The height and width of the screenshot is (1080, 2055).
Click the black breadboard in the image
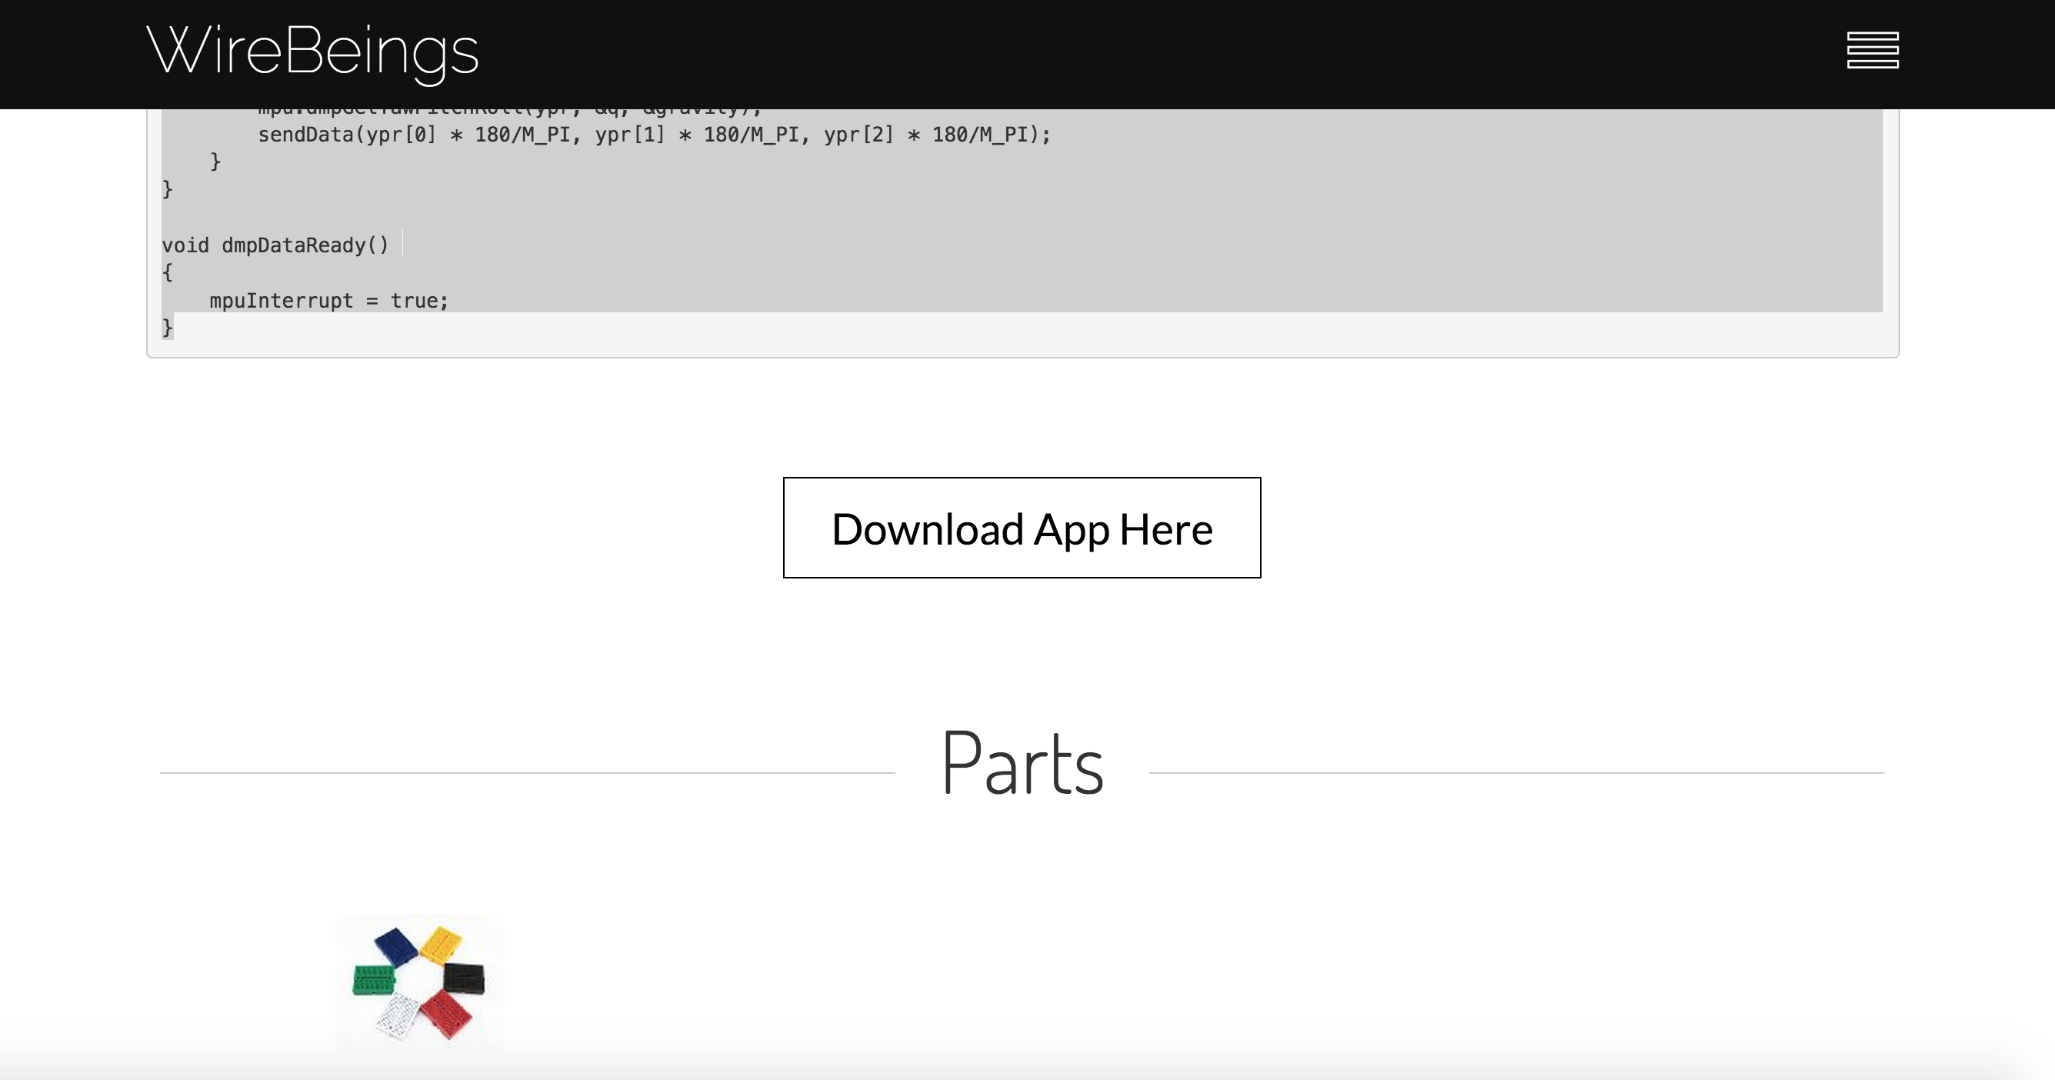464,977
